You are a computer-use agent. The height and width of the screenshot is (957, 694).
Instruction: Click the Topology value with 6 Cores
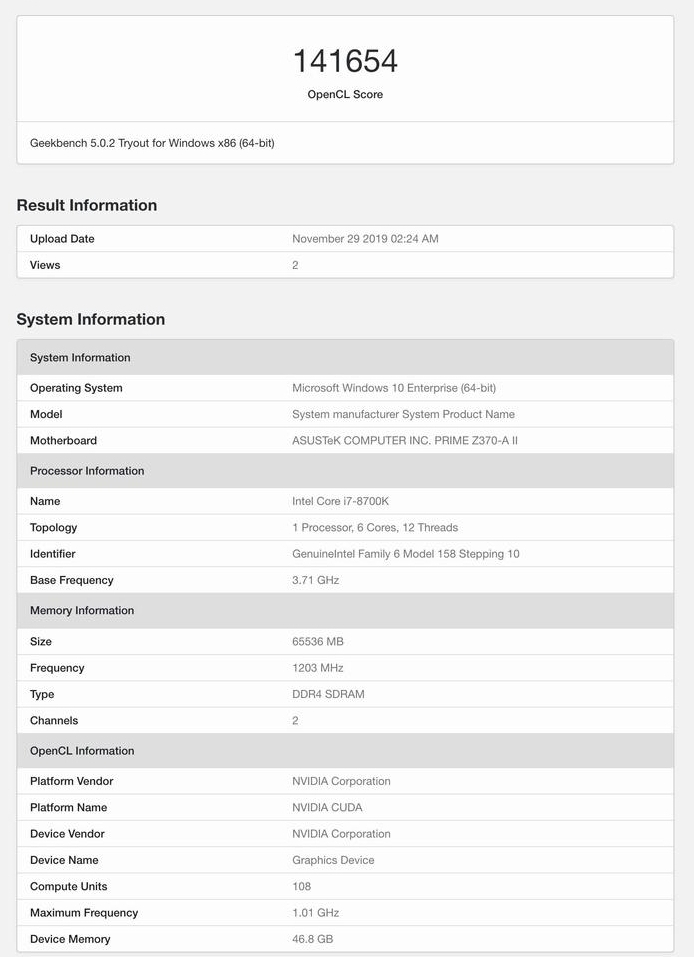pos(375,527)
